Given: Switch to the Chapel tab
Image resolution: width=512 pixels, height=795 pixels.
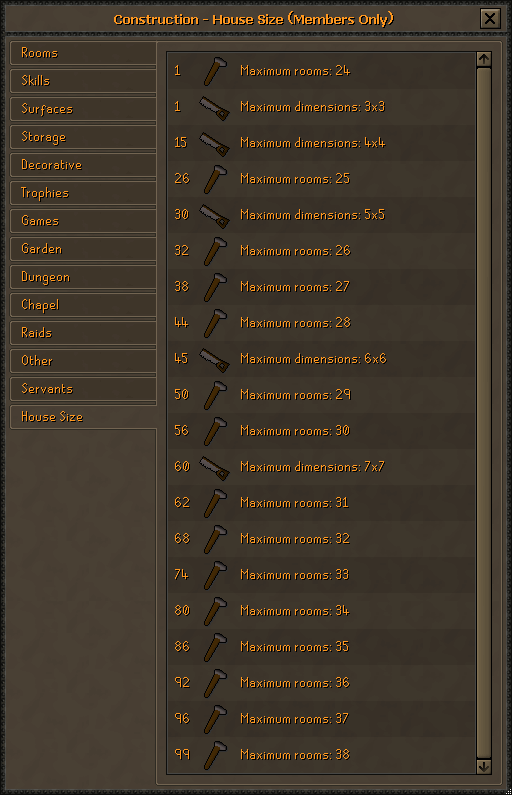Looking at the screenshot, I should 83,305.
